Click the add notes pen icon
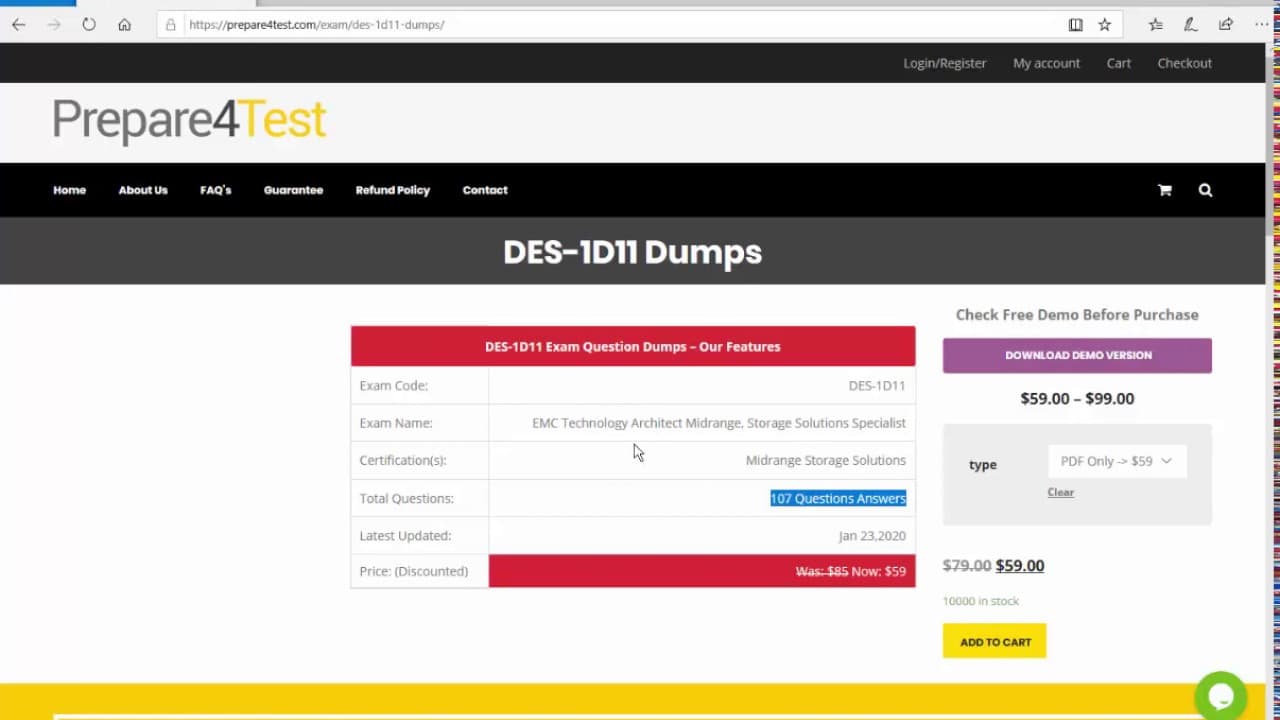The height and width of the screenshot is (720, 1280). point(1190,24)
